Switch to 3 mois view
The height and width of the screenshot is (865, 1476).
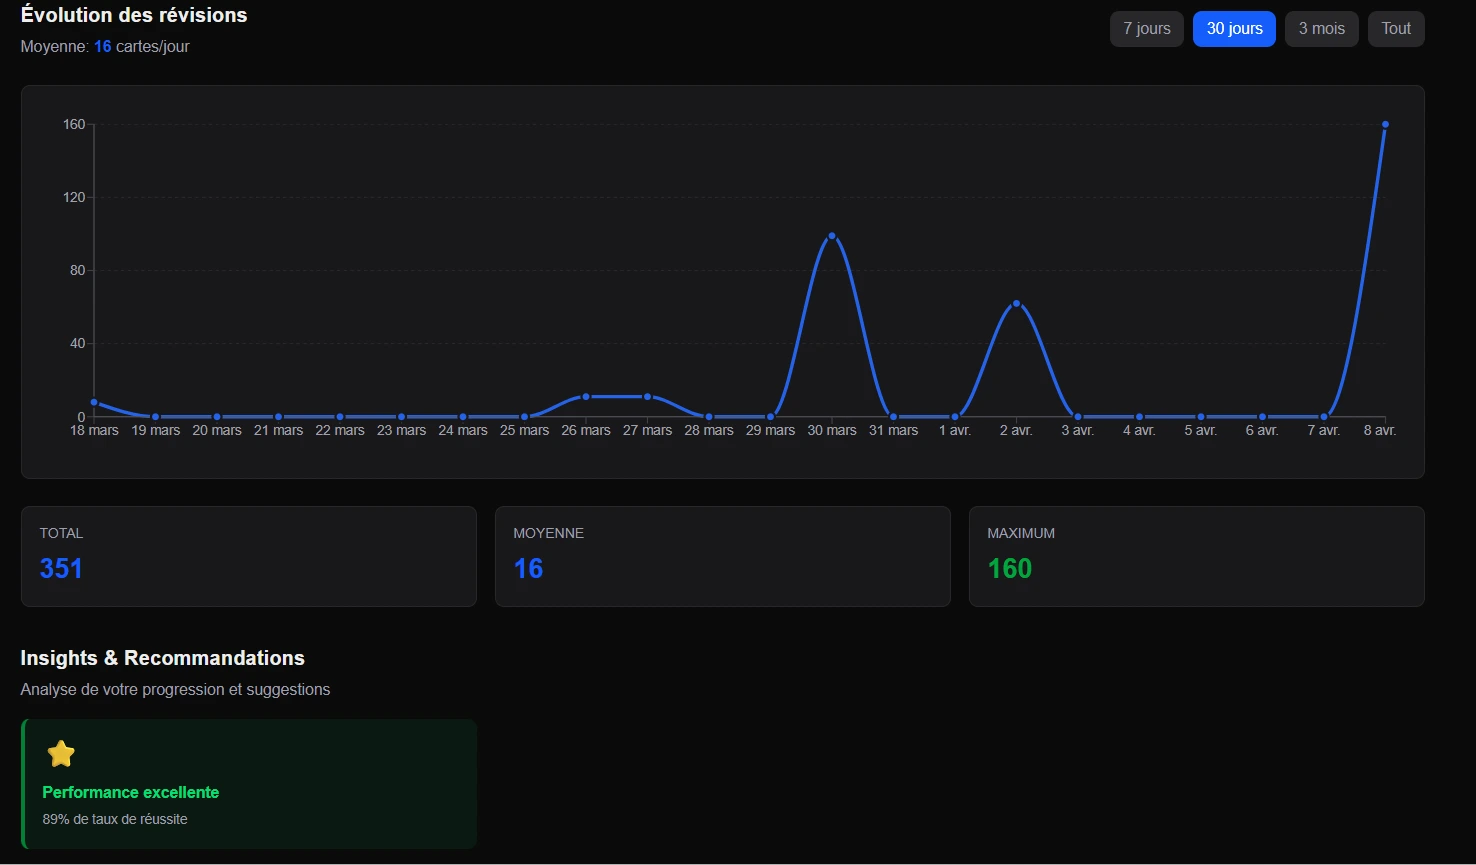pyautogui.click(x=1321, y=29)
